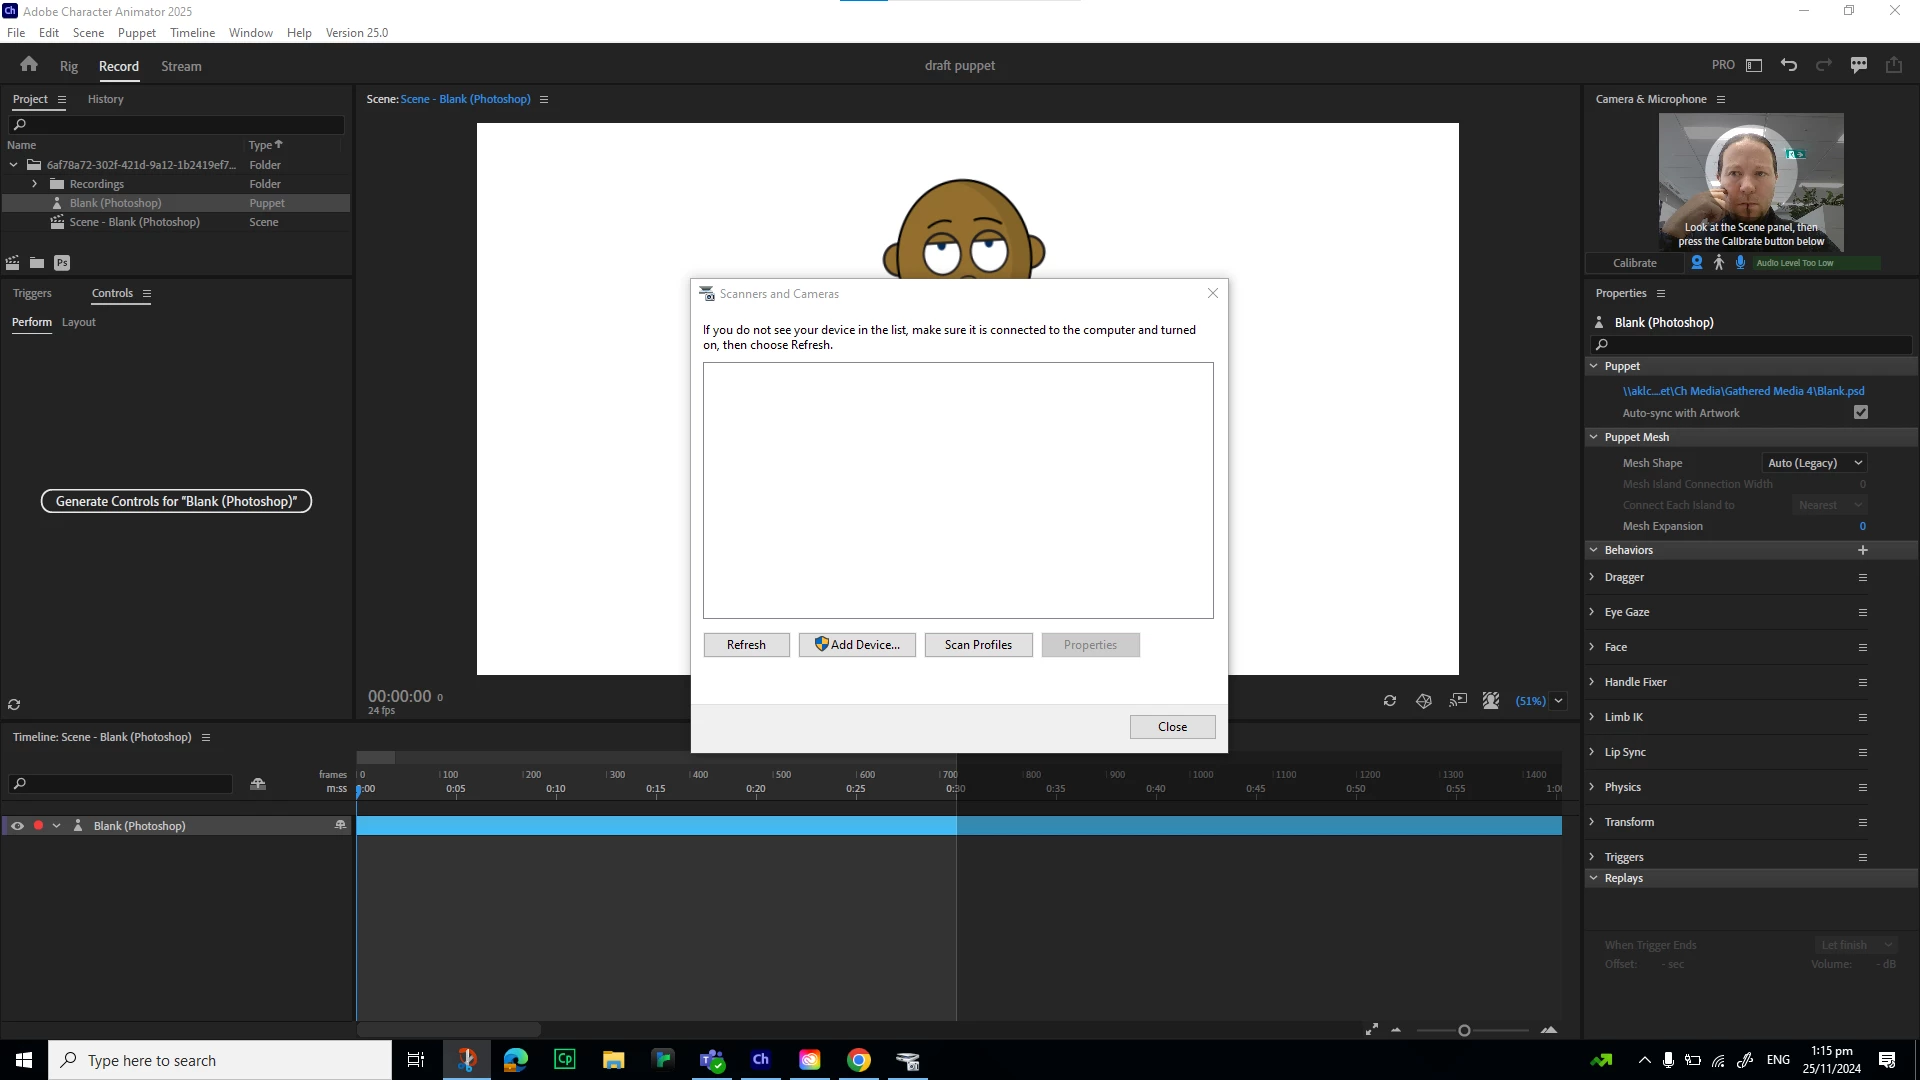
Task: Click the Photoshop import icon in Project panel
Action: coord(62,263)
